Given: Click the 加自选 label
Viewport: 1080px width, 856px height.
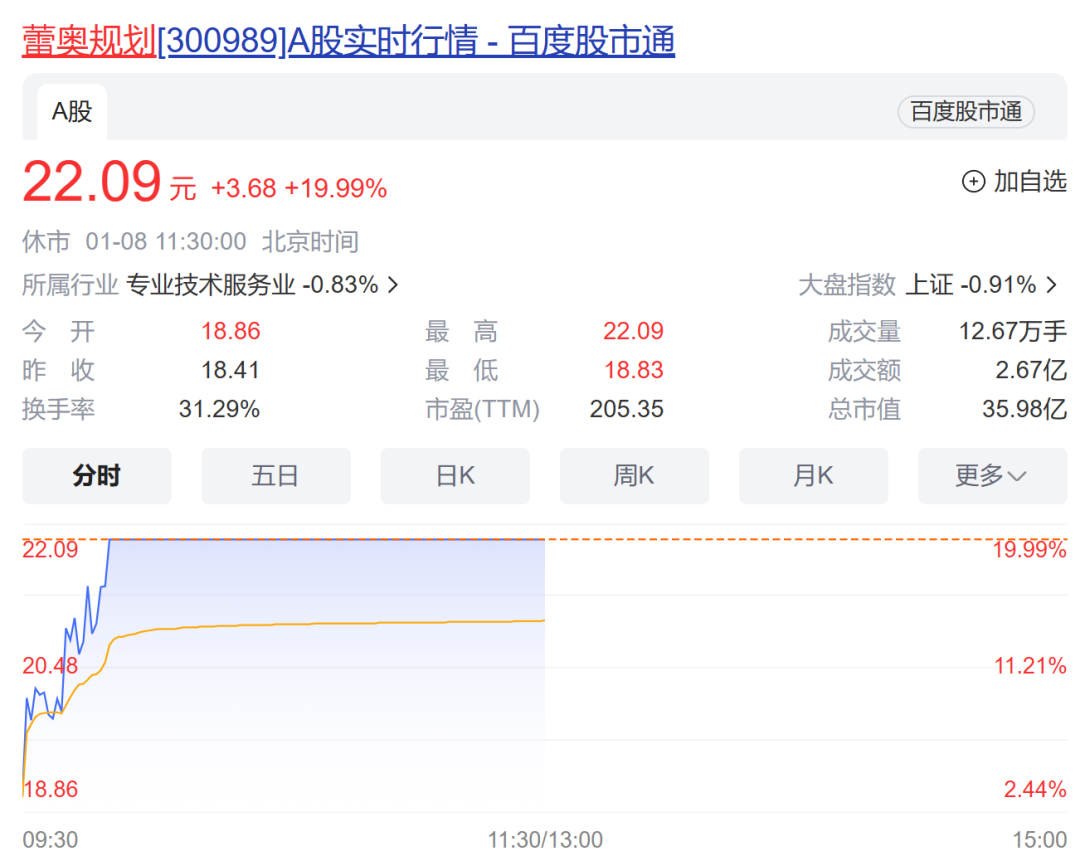Looking at the screenshot, I should click(x=1030, y=182).
